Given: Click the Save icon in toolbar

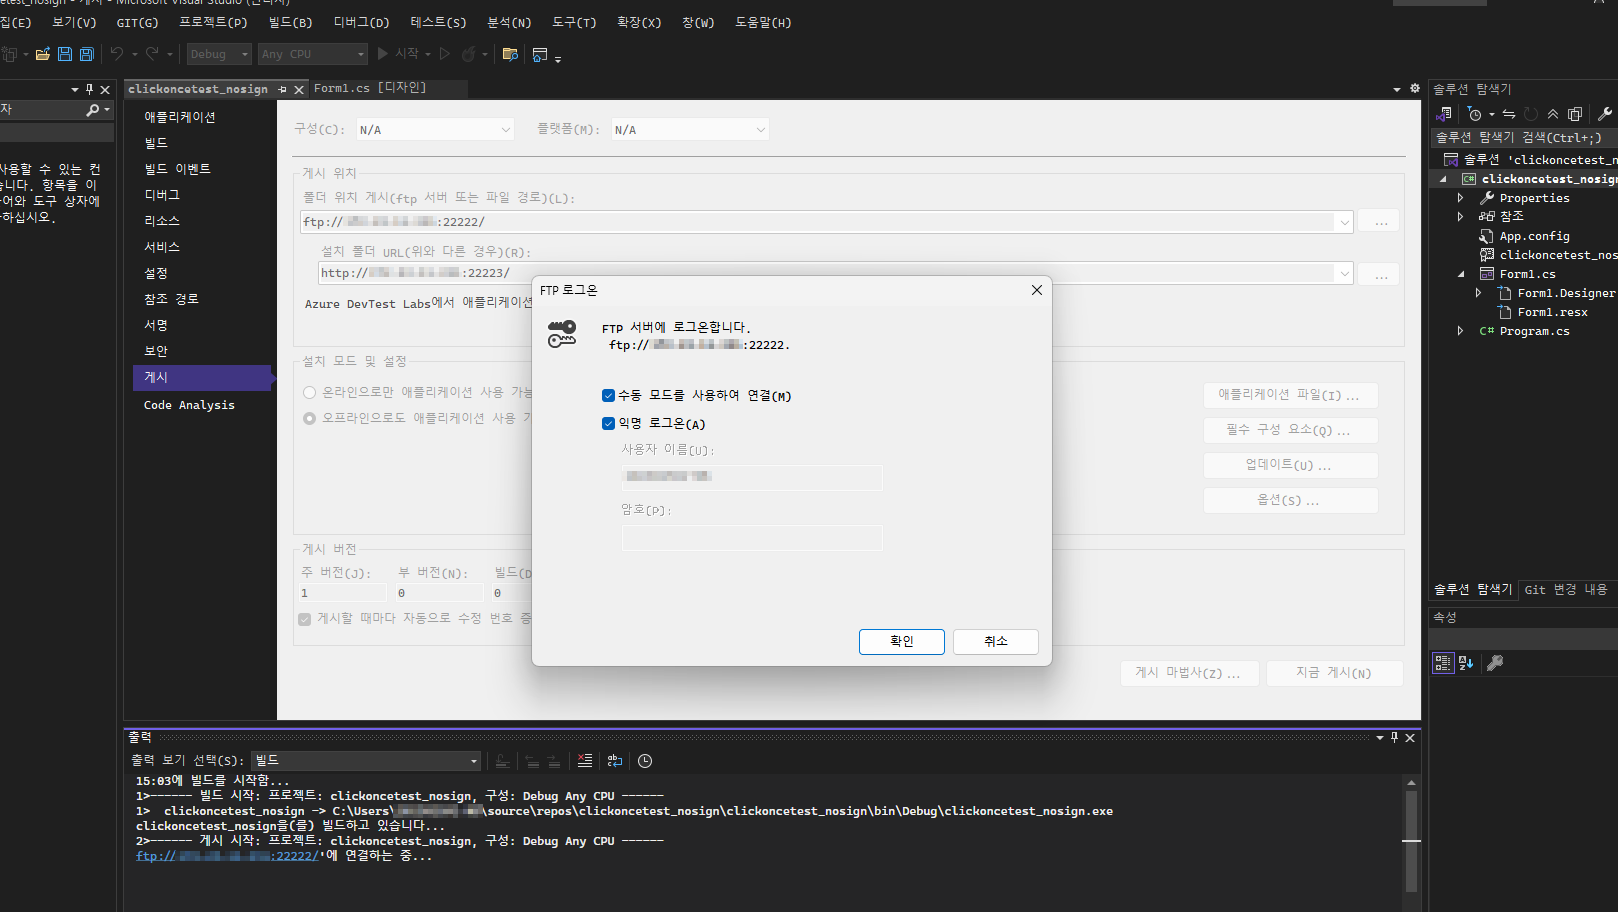Looking at the screenshot, I should click(65, 54).
